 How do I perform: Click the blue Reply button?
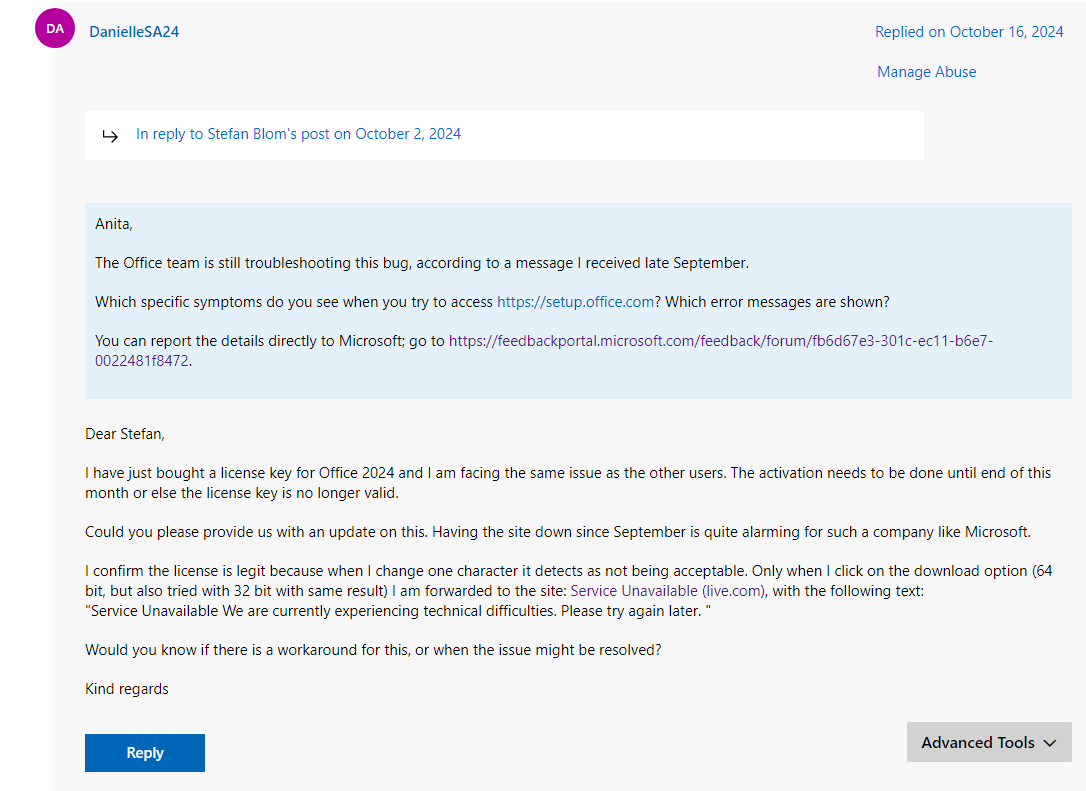[145, 753]
